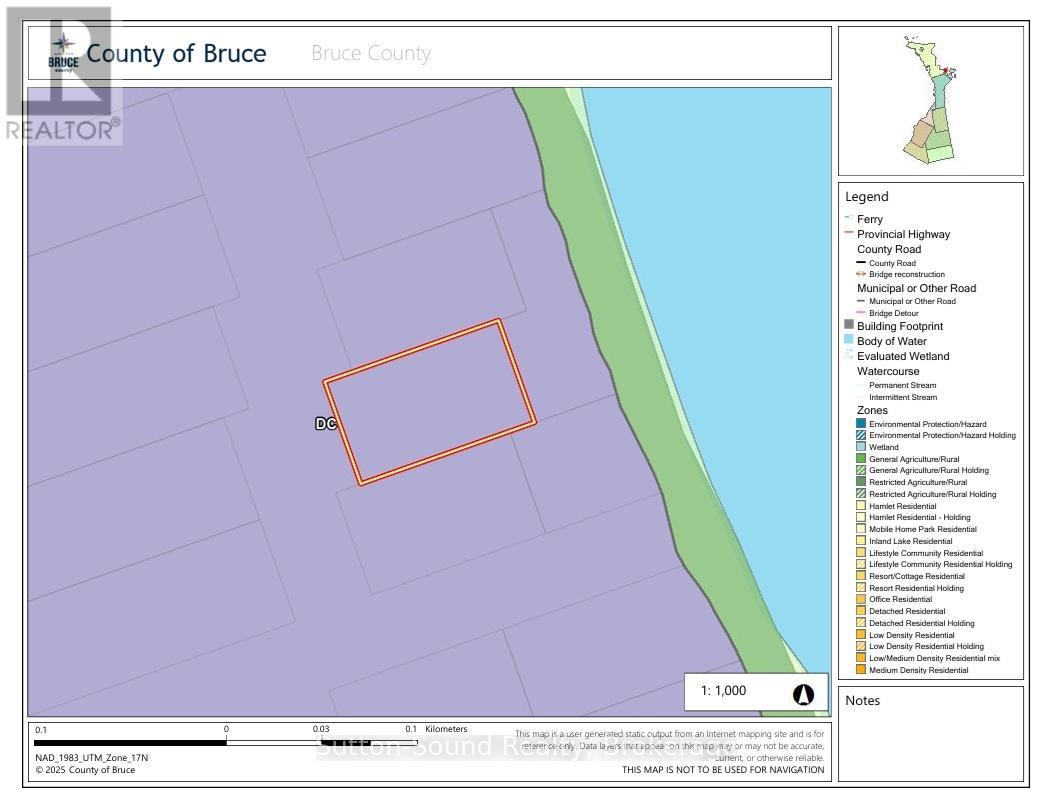Open the county overview inset map
Screen dimensions: 1052x811
(x=930, y=100)
